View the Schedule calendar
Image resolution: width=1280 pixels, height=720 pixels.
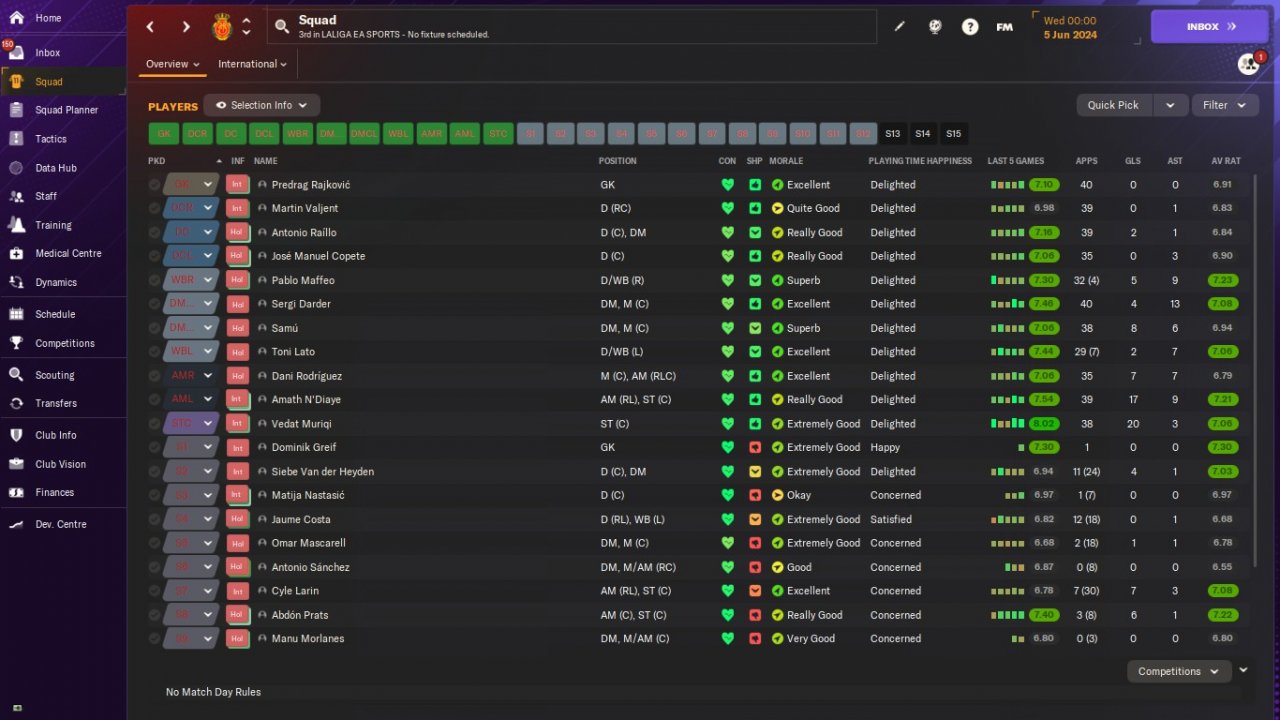pyautogui.click(x=55, y=314)
